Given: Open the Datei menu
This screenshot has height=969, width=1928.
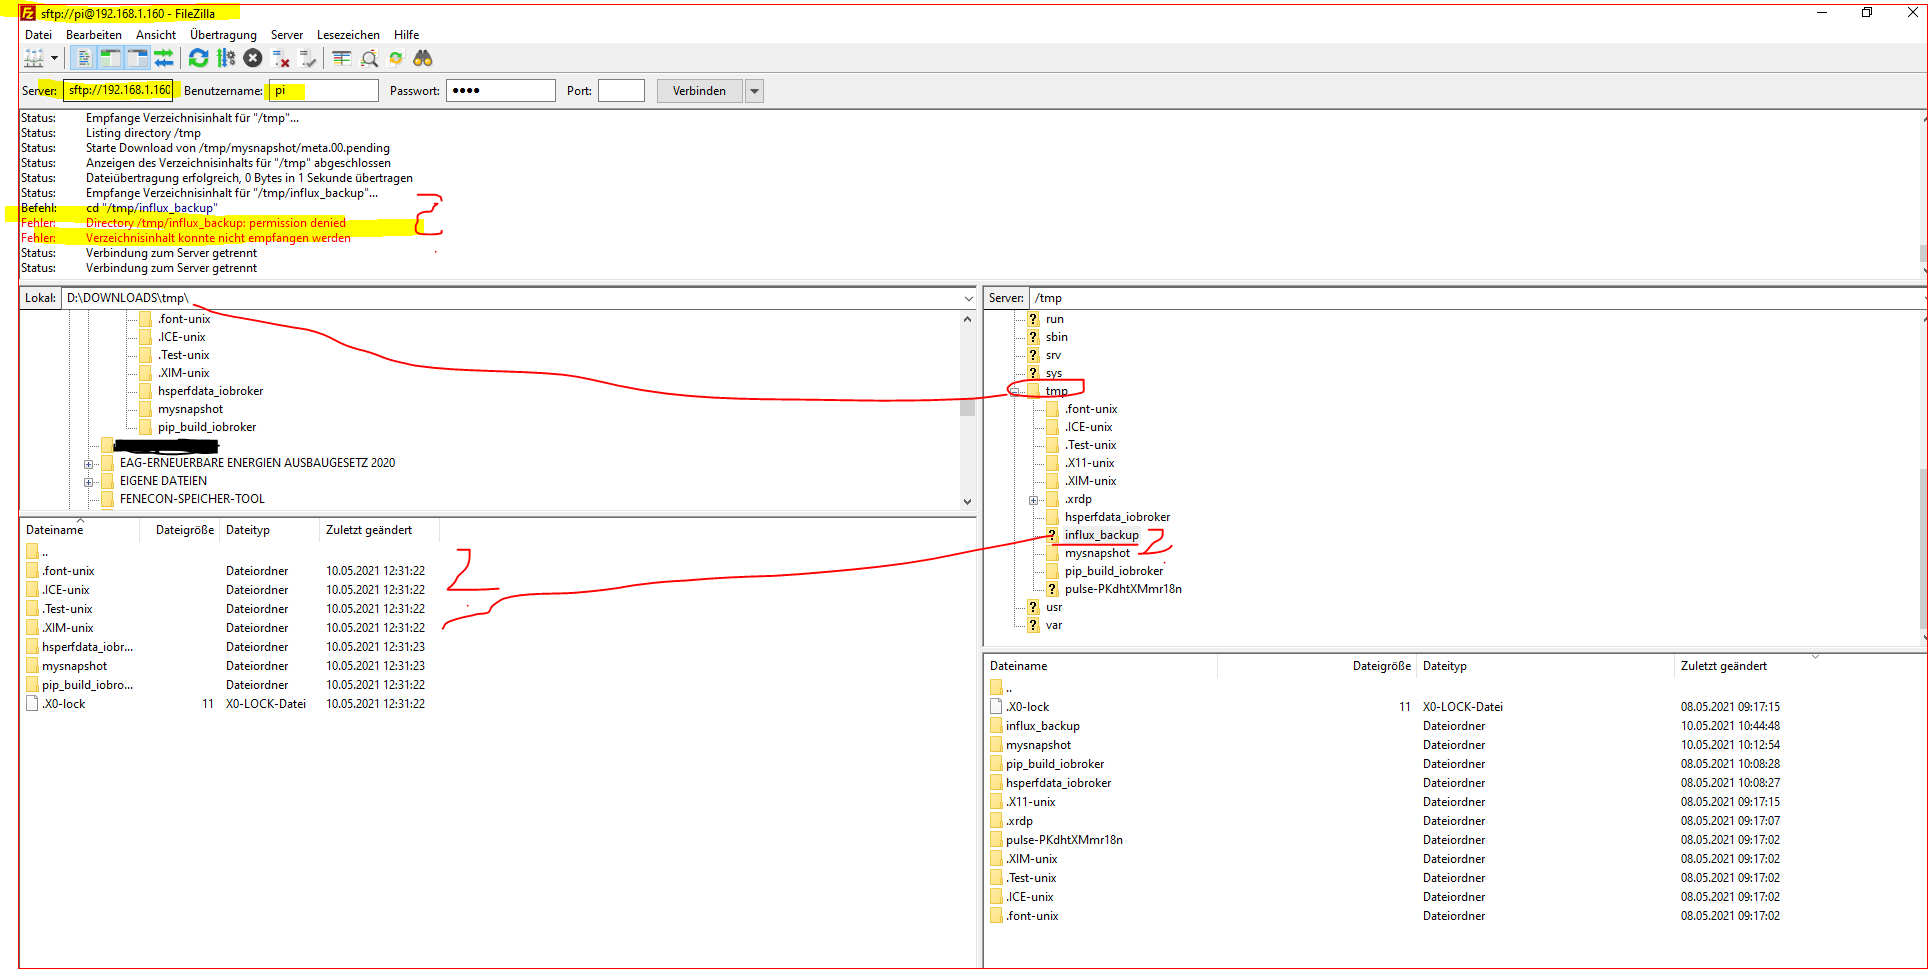Looking at the screenshot, I should point(38,35).
